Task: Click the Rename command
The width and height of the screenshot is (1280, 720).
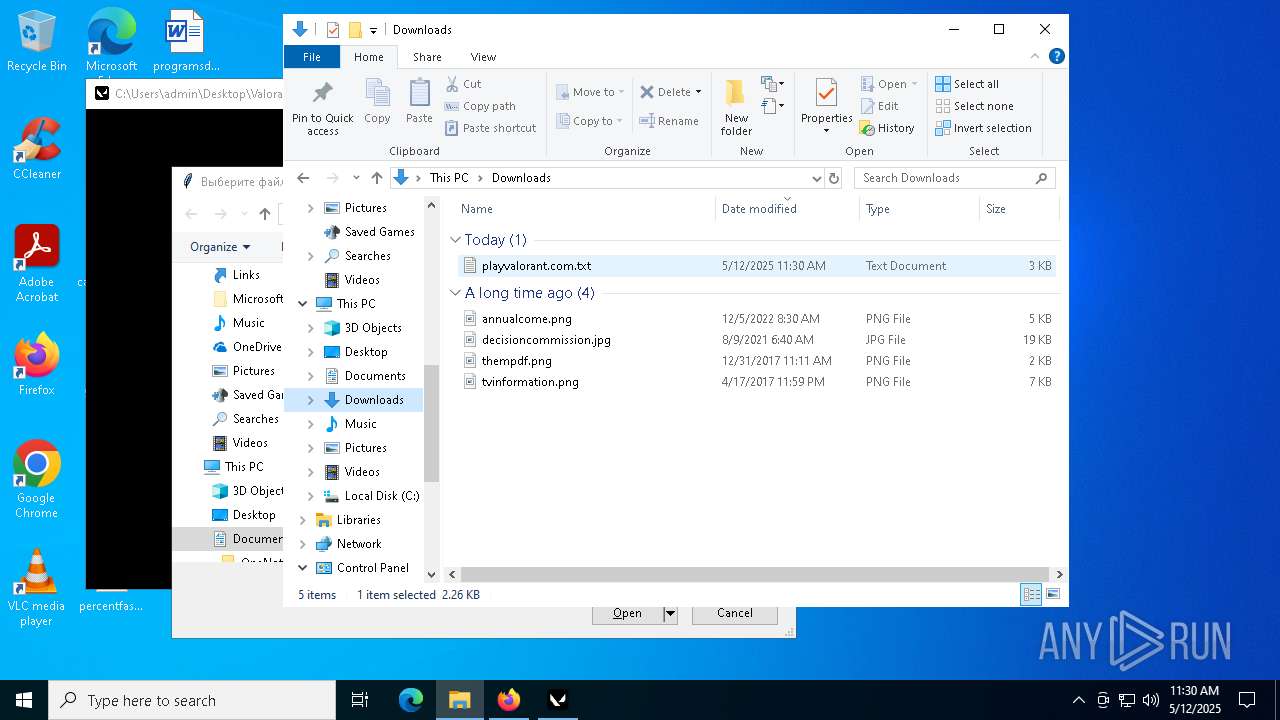Action: point(670,121)
